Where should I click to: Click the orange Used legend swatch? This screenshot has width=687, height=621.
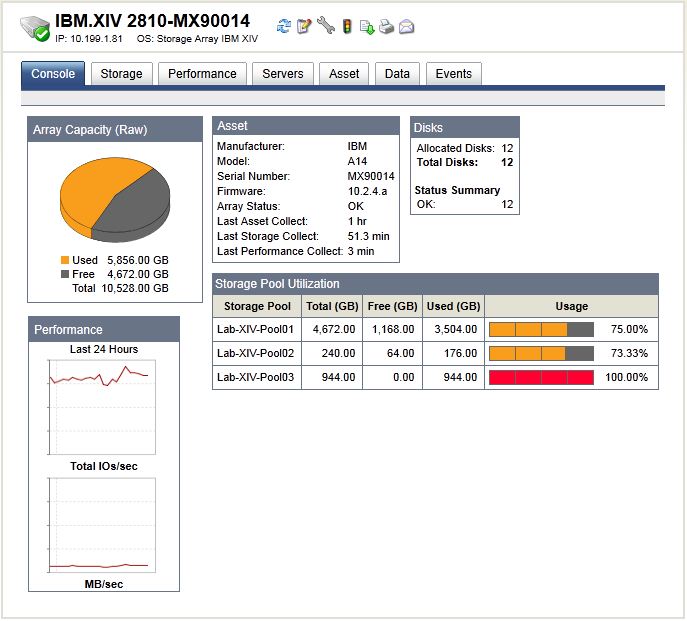click(x=65, y=260)
